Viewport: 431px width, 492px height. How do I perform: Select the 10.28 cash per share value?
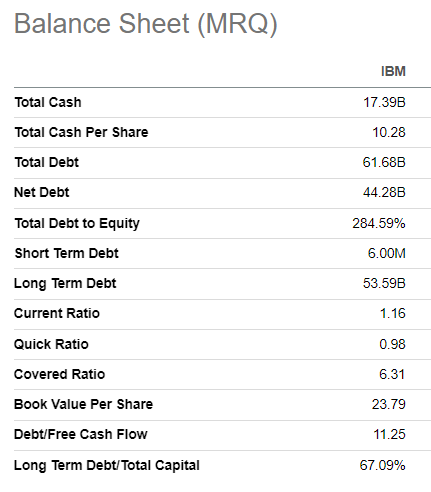pyautogui.click(x=389, y=132)
